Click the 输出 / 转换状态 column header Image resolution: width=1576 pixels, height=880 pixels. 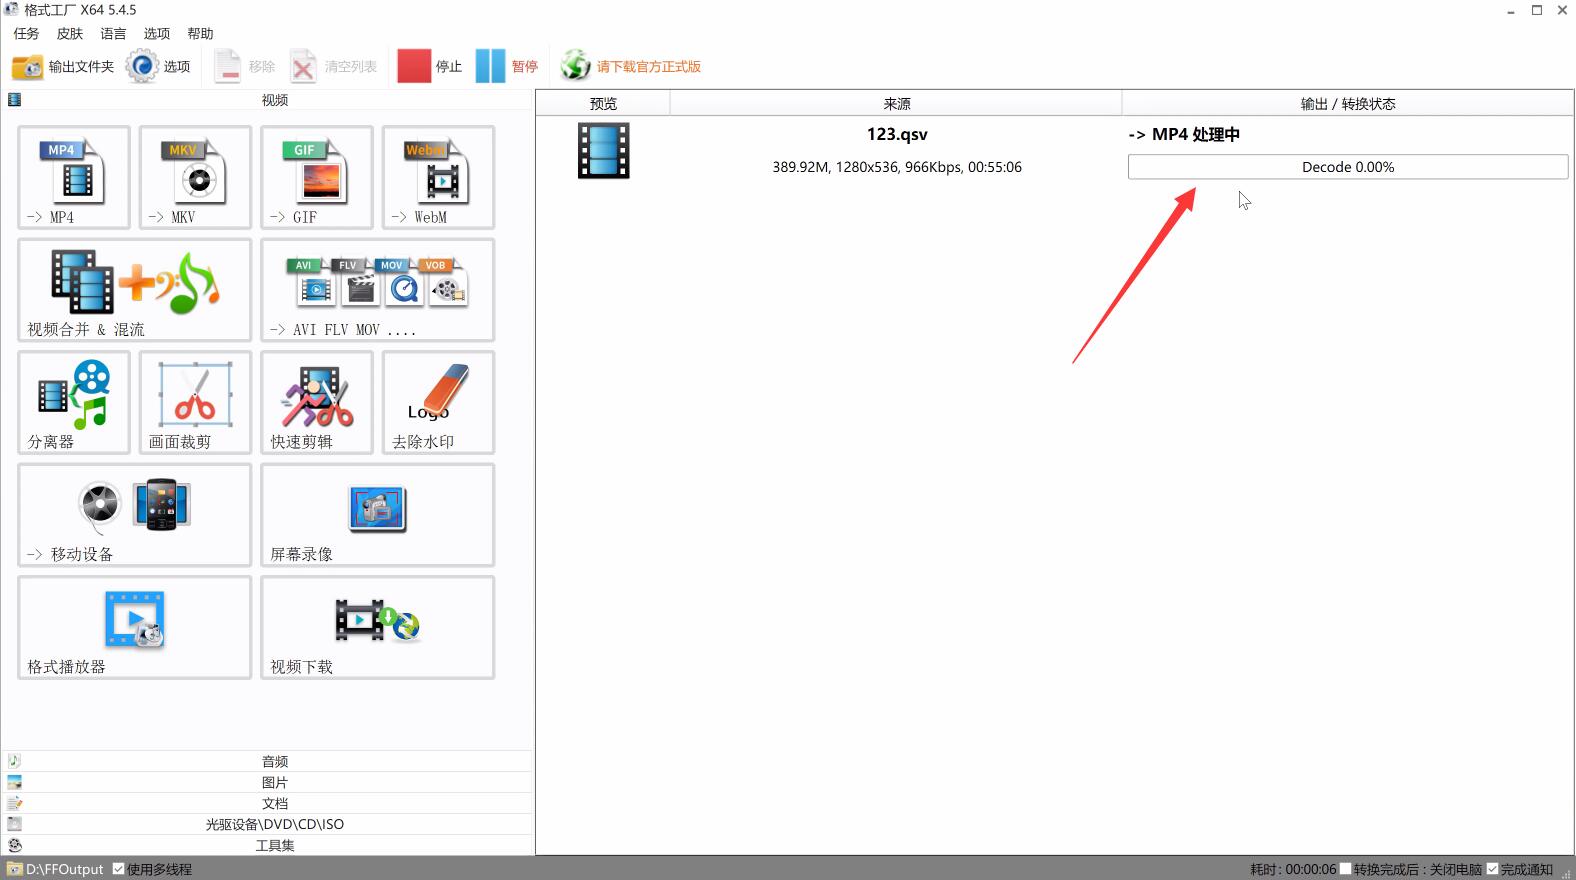coord(1347,103)
